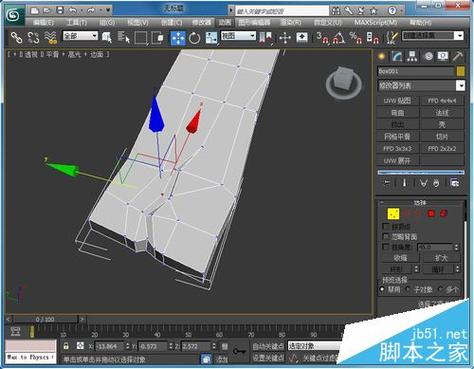The height and width of the screenshot is (369, 474).
Task: Select the Off preview selection radio button
Action: tap(383, 289)
